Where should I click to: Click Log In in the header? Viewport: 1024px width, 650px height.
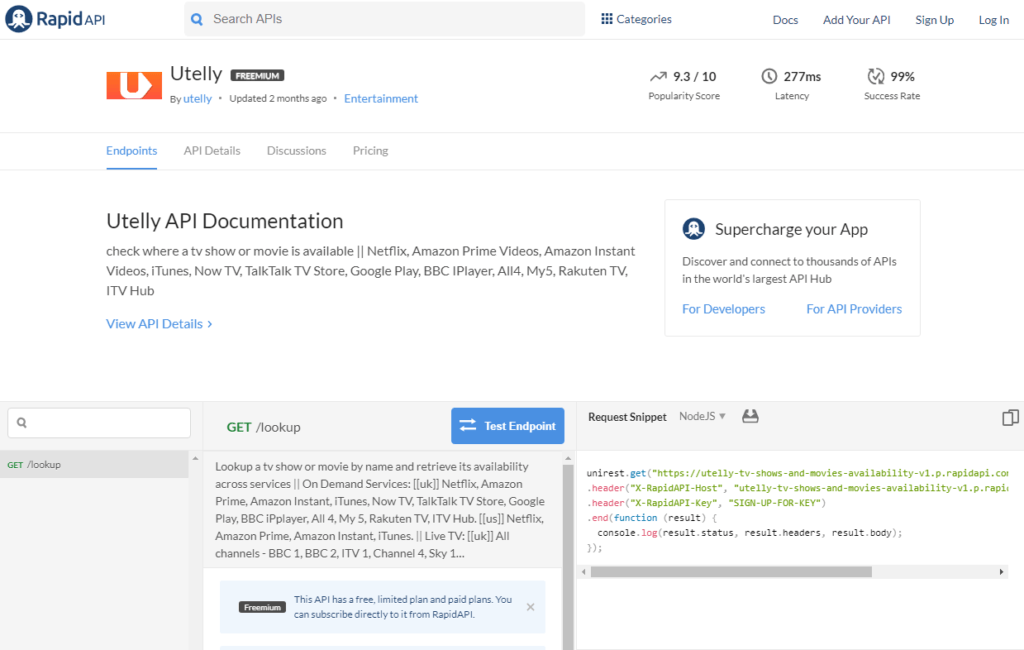click(x=993, y=20)
